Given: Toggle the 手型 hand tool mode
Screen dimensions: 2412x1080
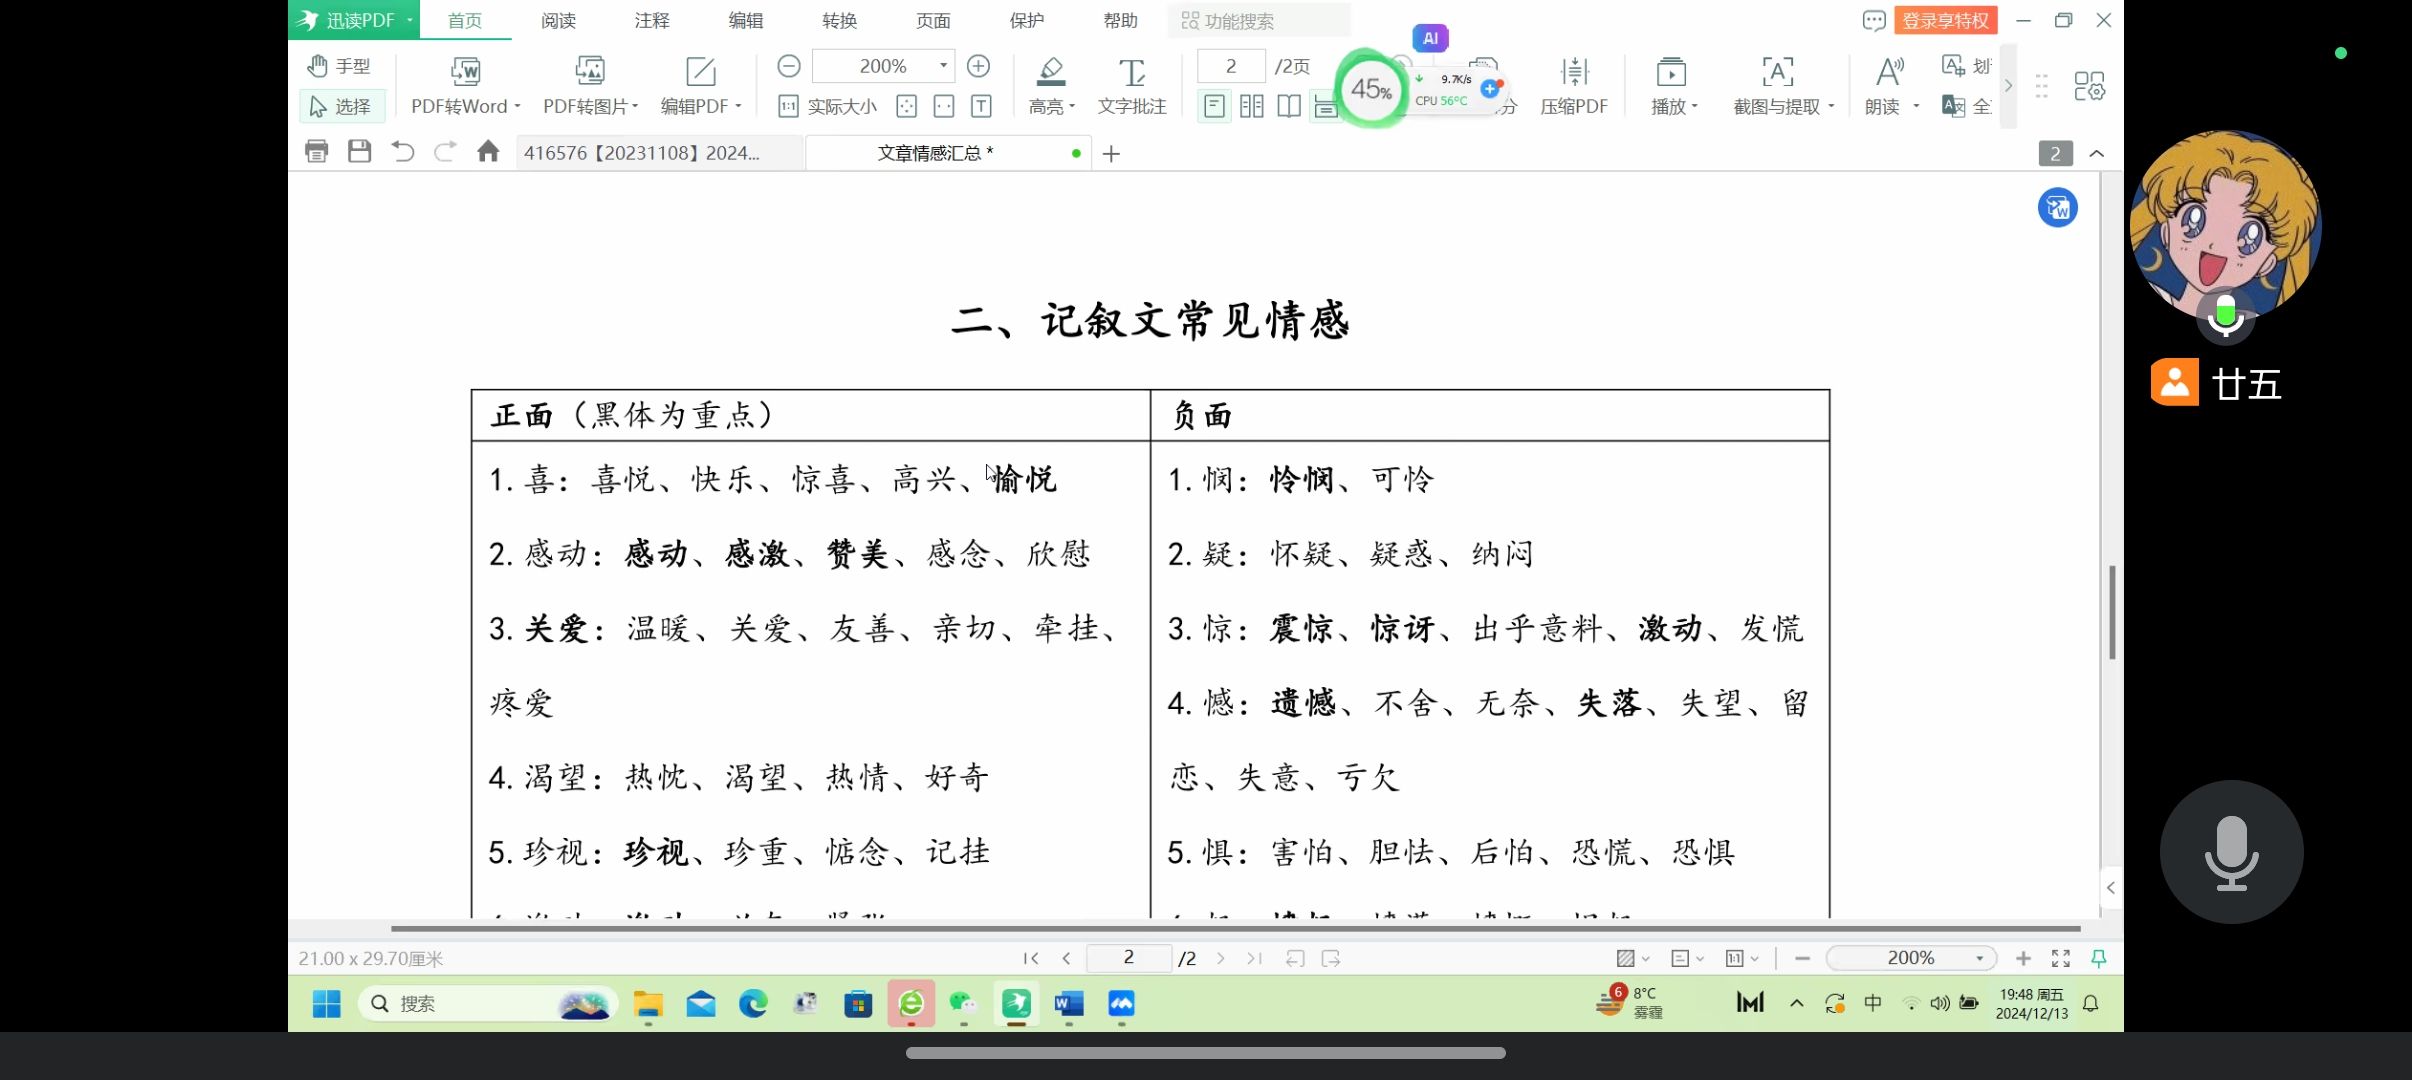Looking at the screenshot, I should tap(339, 66).
